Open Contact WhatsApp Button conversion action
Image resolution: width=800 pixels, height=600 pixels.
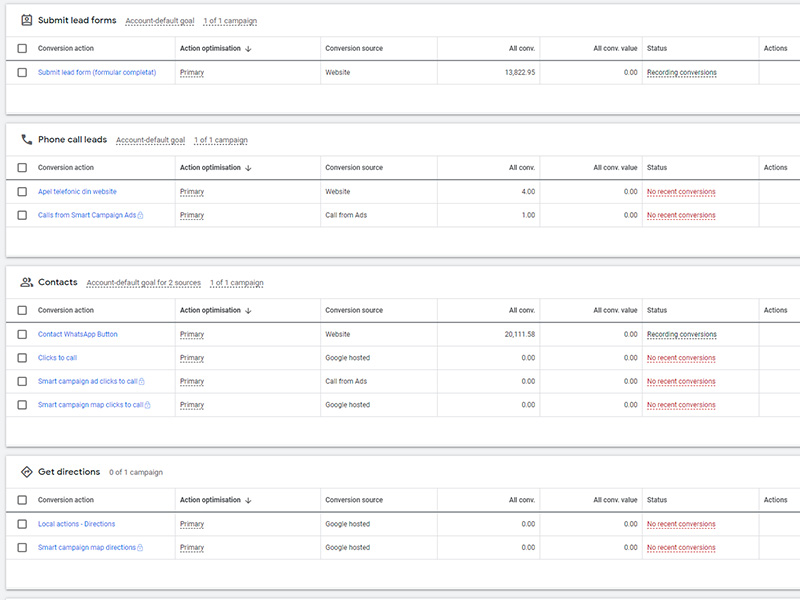pos(78,334)
